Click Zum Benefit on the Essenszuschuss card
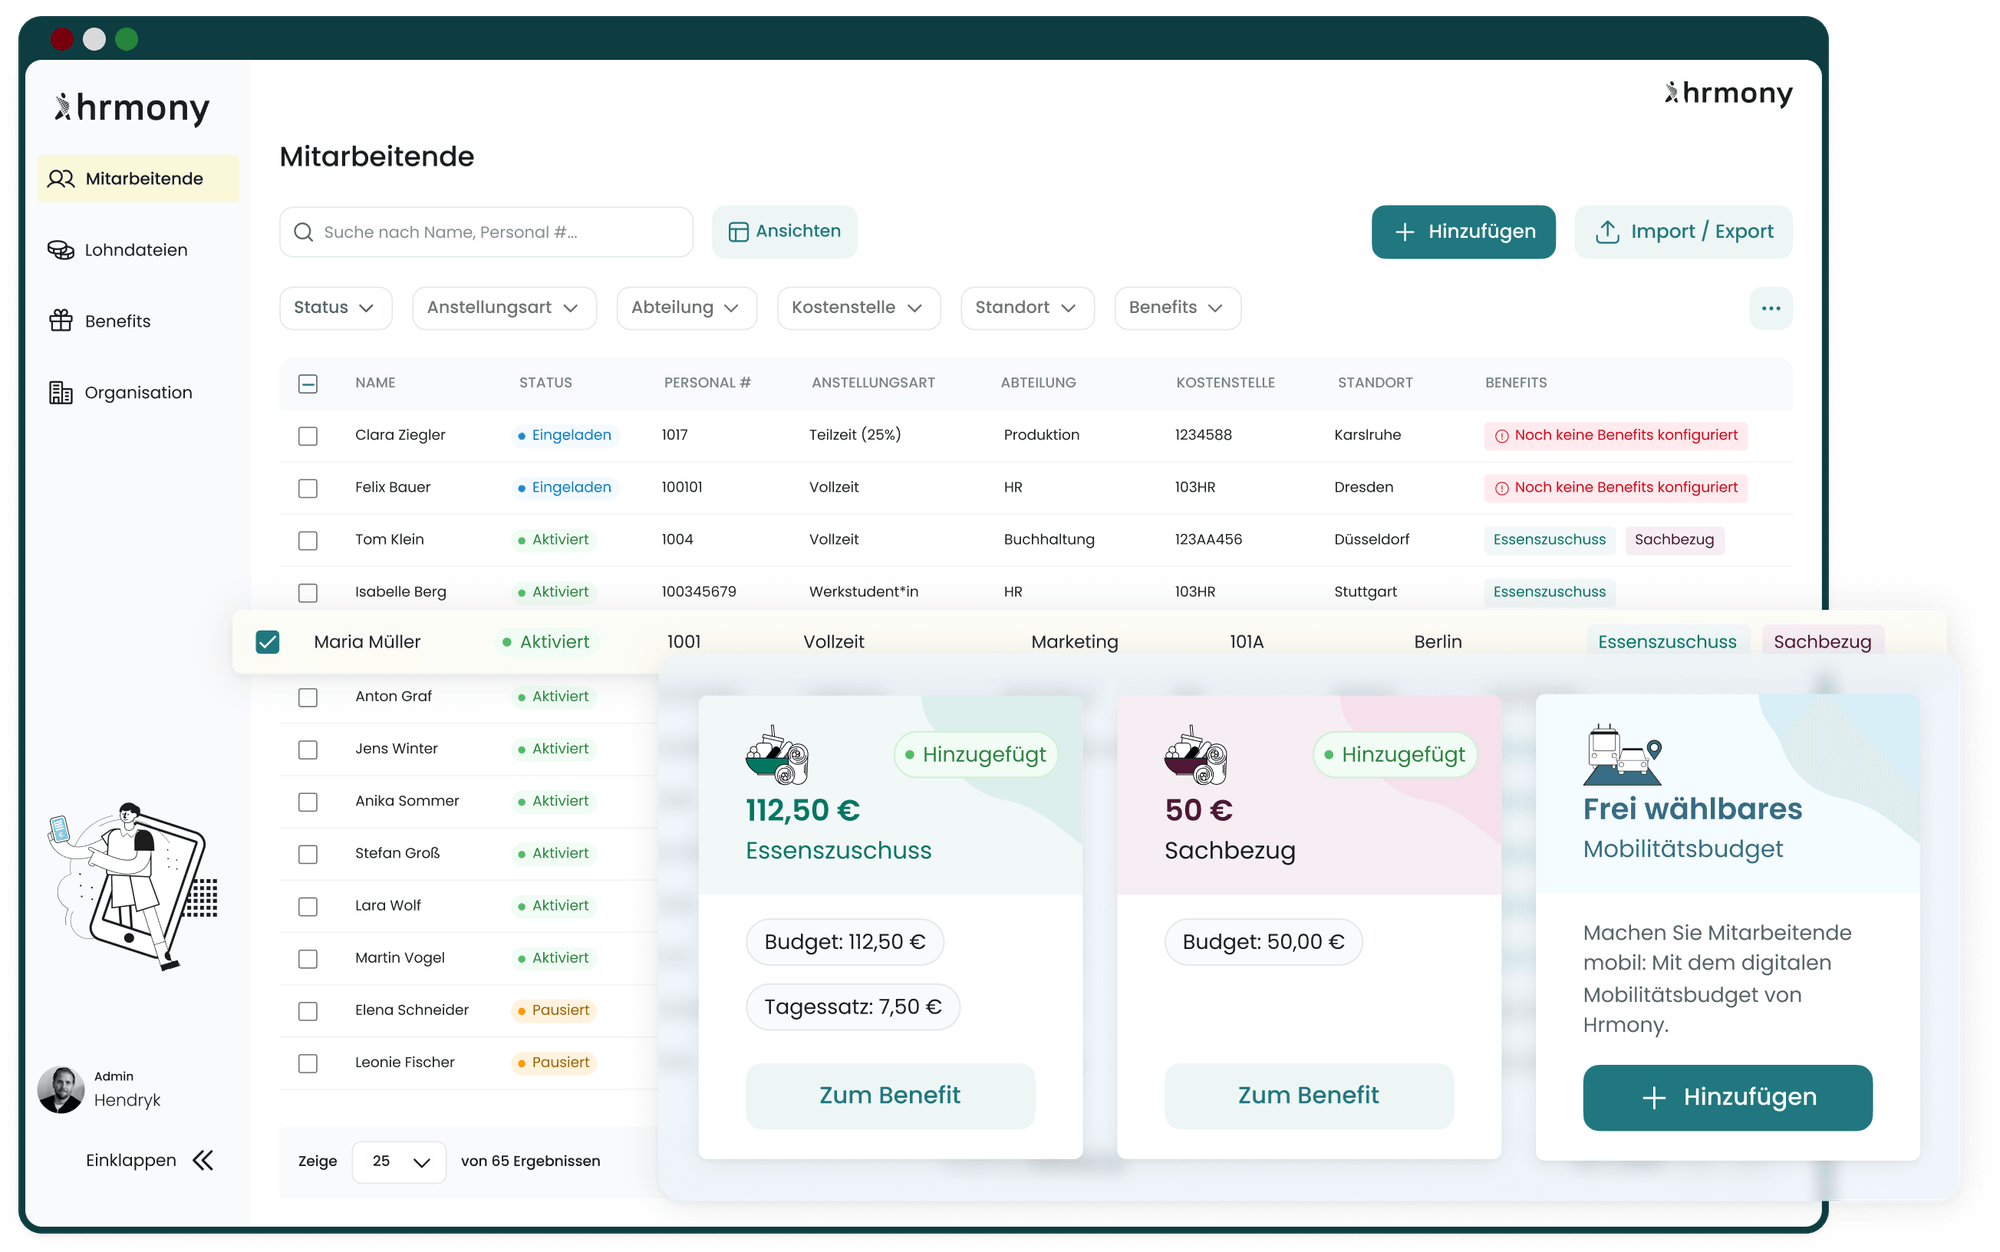The width and height of the screenshot is (2000, 1252). (889, 1095)
